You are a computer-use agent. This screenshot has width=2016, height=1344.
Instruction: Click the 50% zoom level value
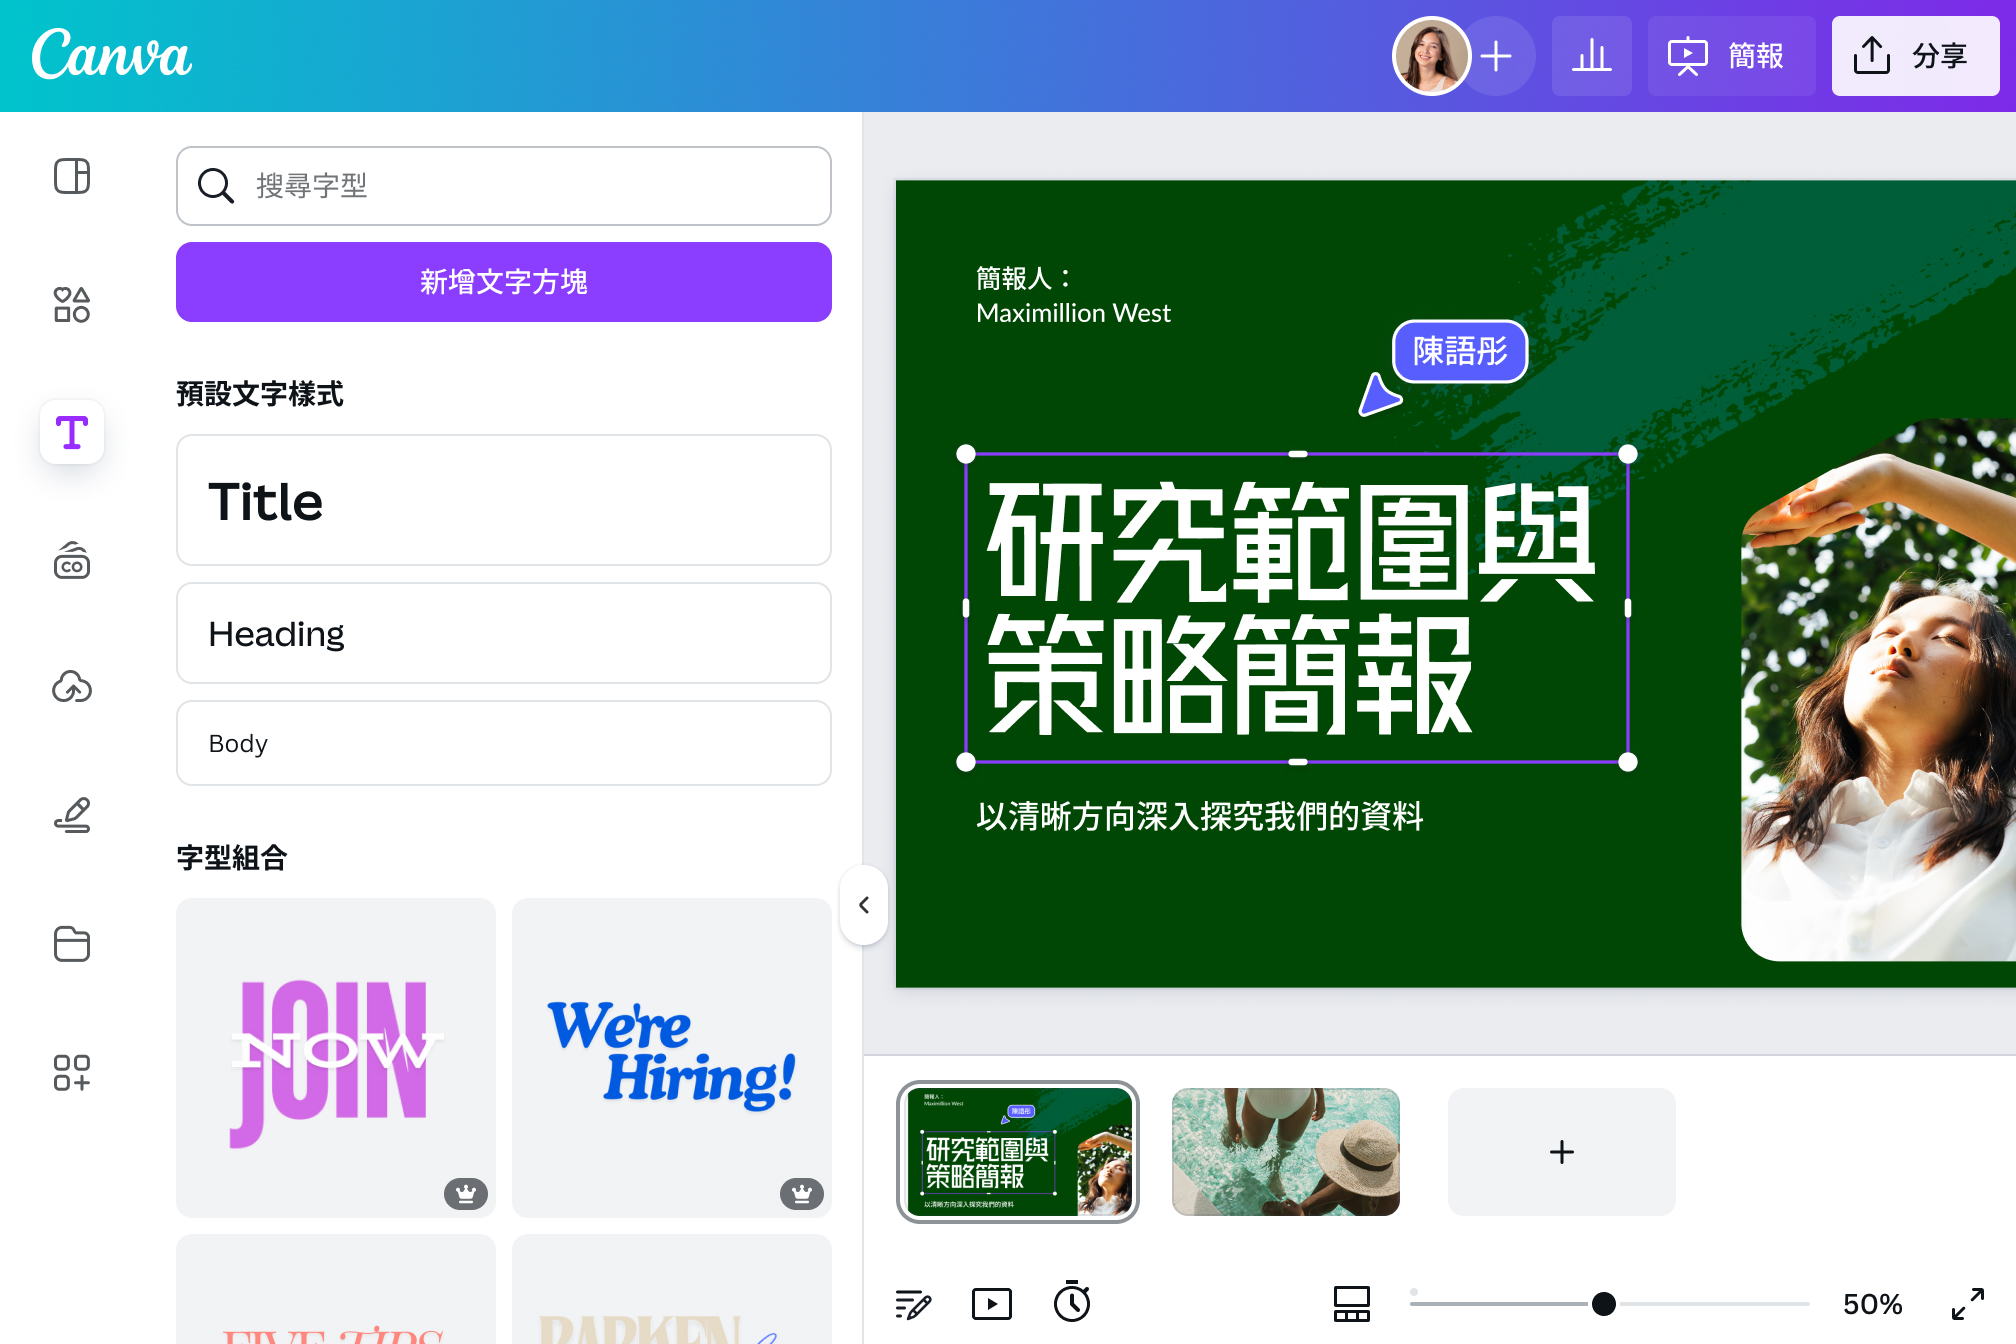click(x=1872, y=1304)
